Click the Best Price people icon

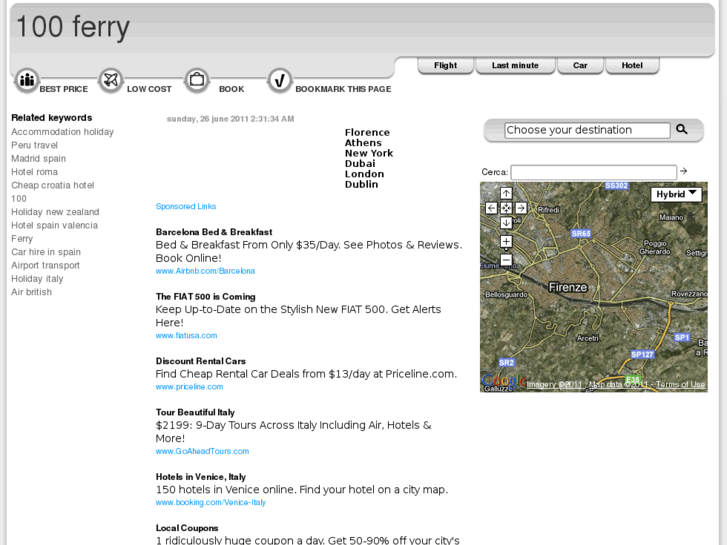(26, 80)
